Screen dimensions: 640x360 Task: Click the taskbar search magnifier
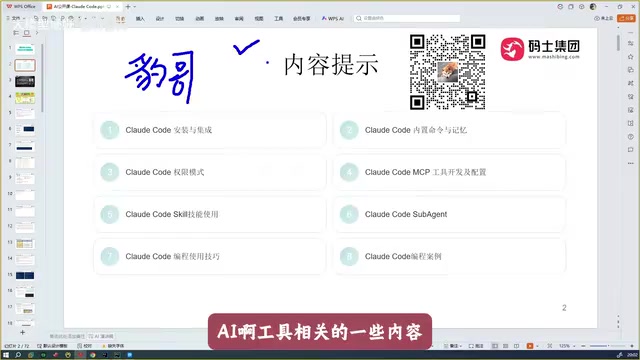[x=18, y=355]
